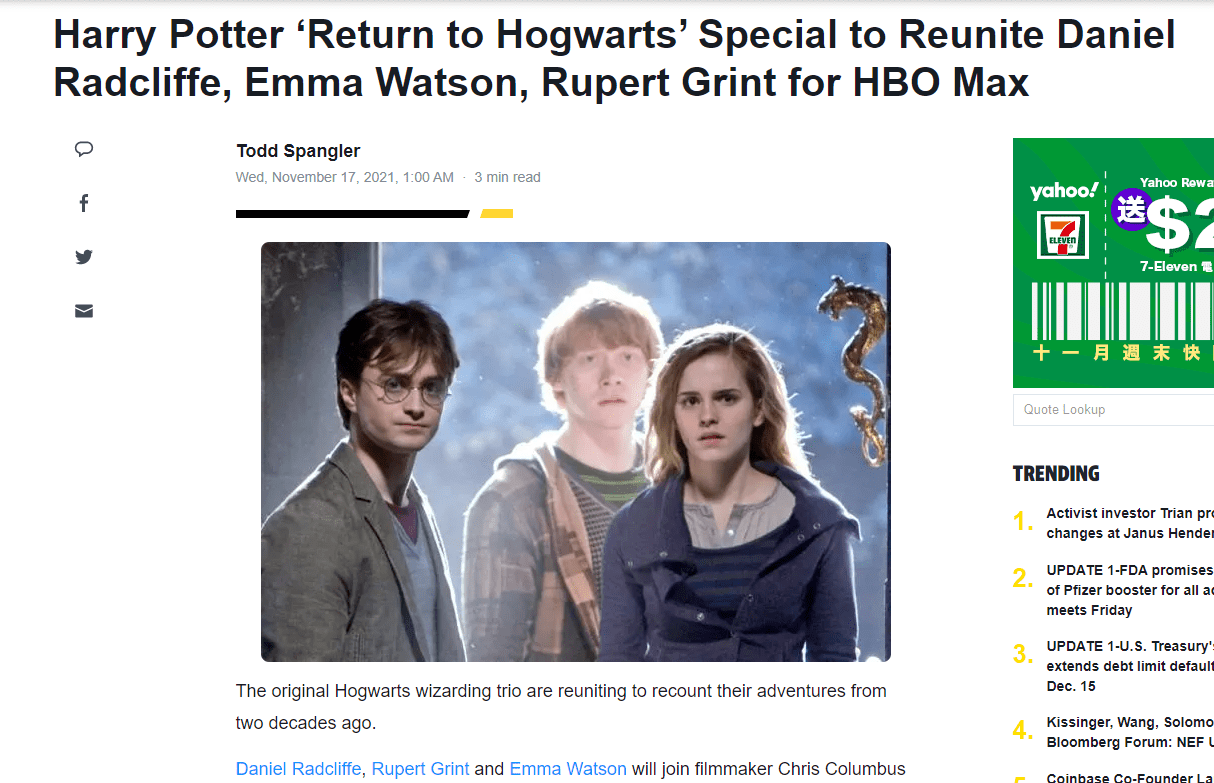Open trending story UPDATE 1-FDA promises

click(x=1130, y=590)
